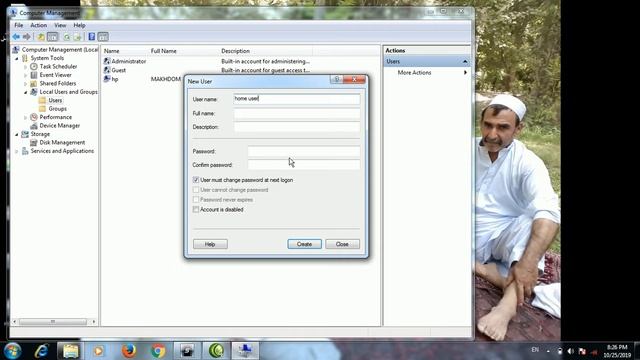Focus the Password input field
Image resolution: width=640 pixels, height=360 pixels.
coord(304,151)
